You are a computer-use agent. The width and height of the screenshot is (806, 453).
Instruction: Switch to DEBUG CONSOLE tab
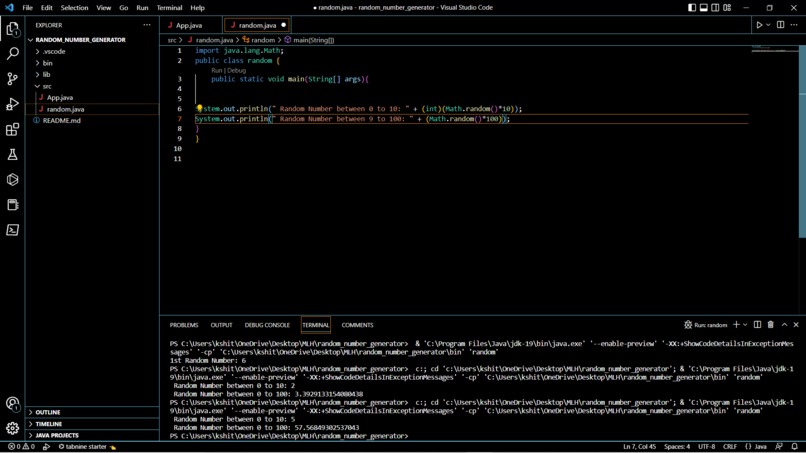point(267,325)
